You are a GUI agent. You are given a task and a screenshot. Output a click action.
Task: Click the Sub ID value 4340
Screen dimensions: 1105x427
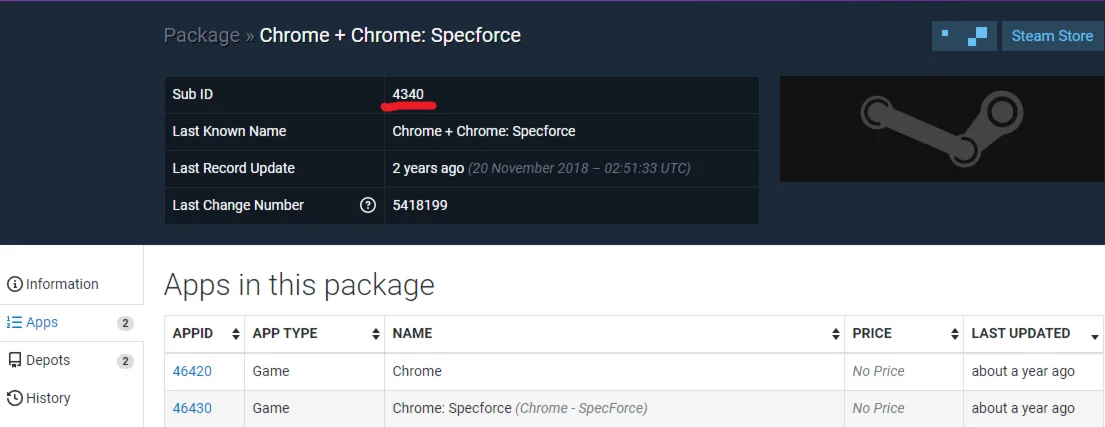point(408,94)
